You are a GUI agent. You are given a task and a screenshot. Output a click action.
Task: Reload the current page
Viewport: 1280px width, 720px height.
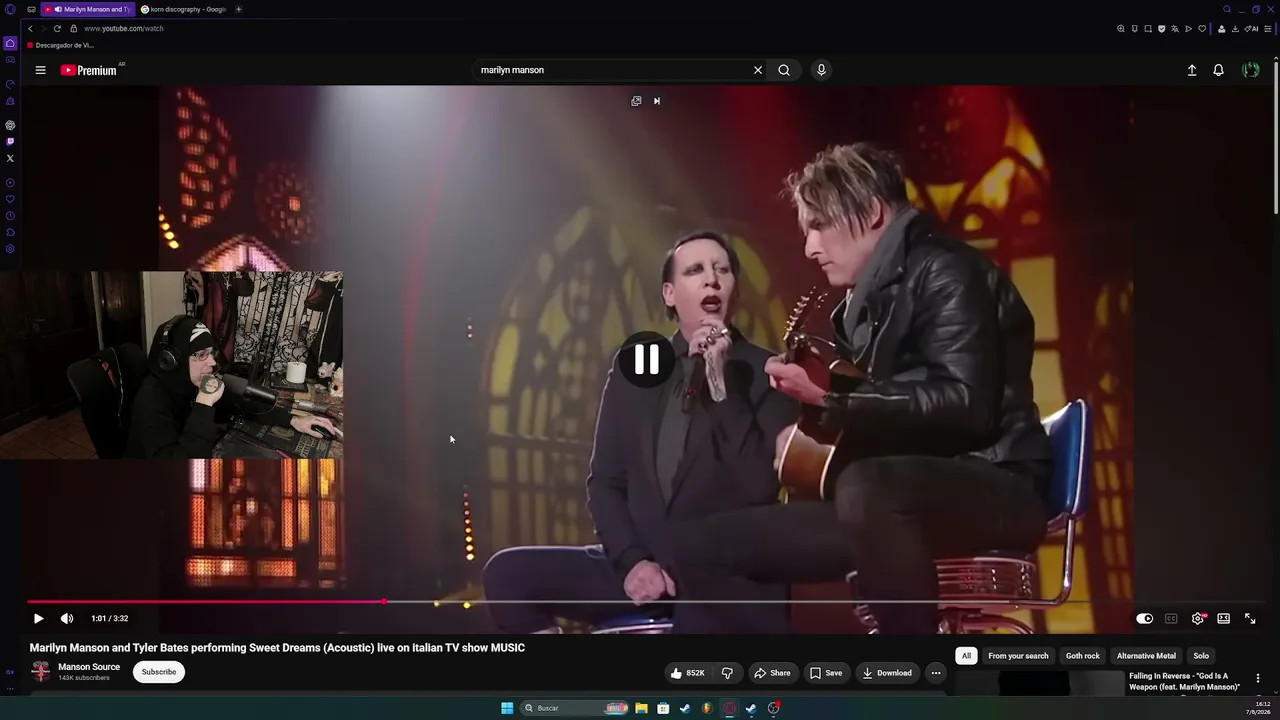[x=57, y=28]
